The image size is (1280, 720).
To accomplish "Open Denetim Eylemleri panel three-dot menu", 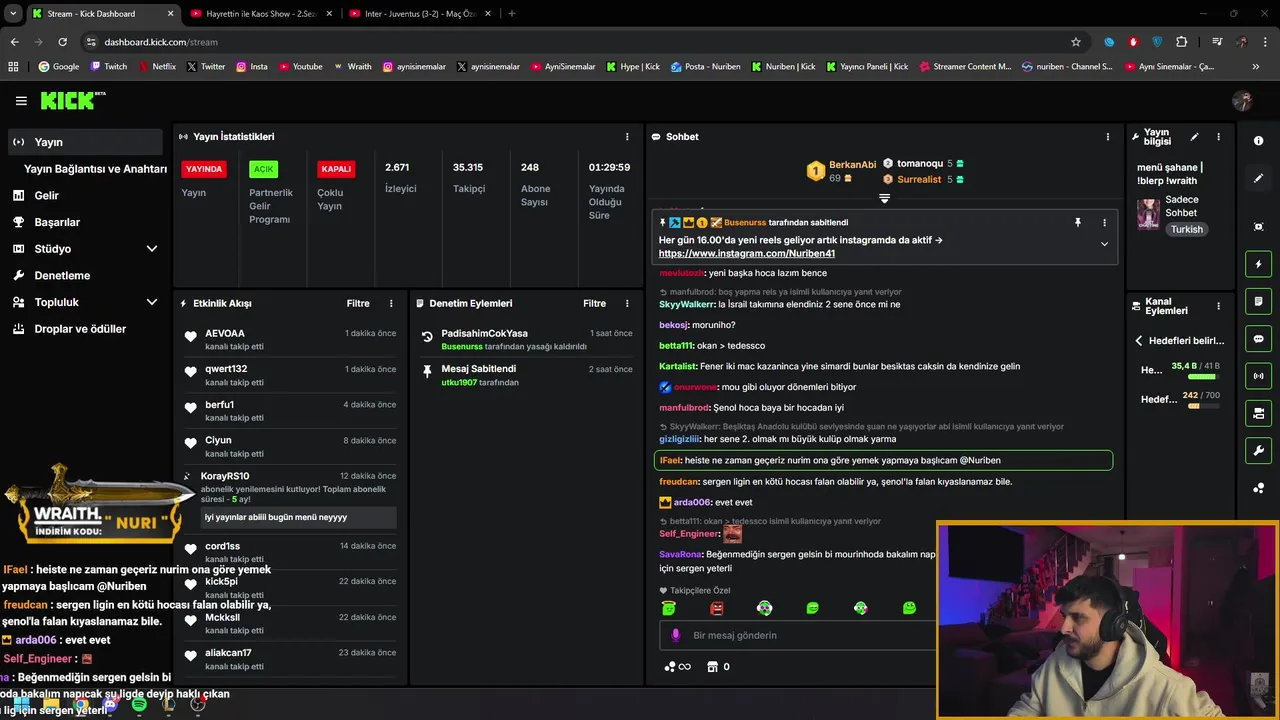I will point(627,303).
